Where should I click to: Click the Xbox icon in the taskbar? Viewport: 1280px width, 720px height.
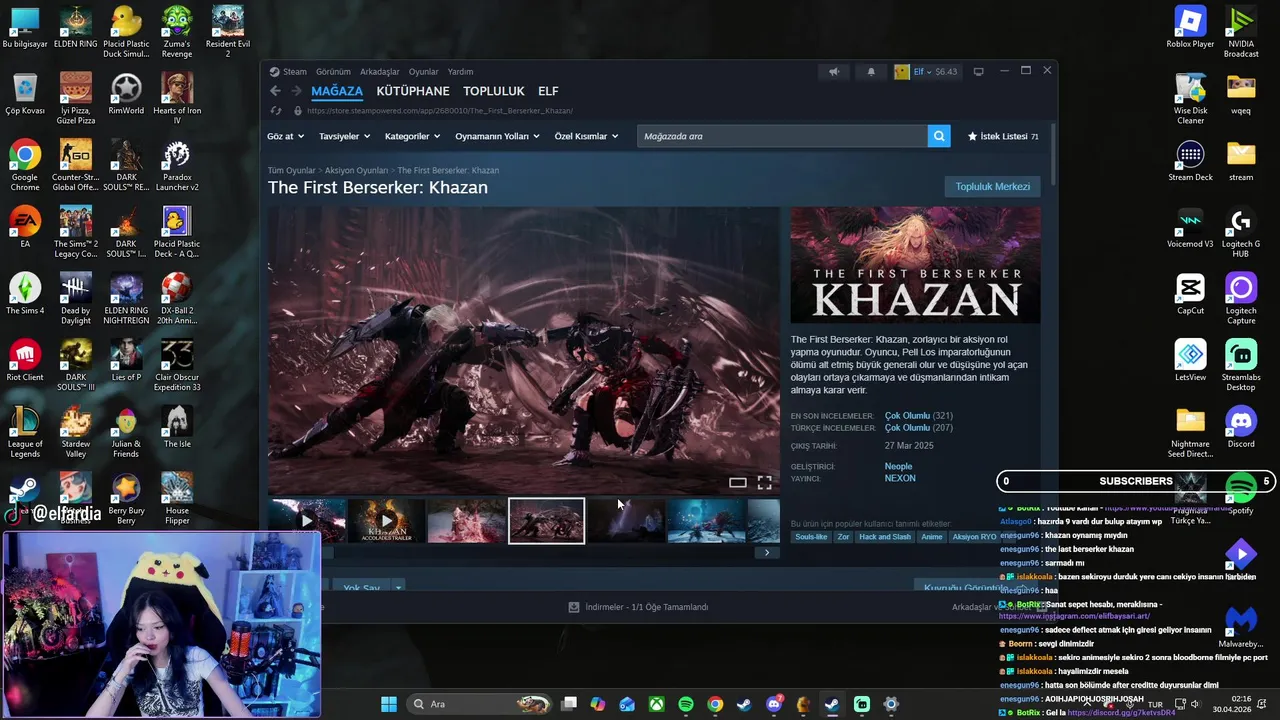[x=656, y=704]
